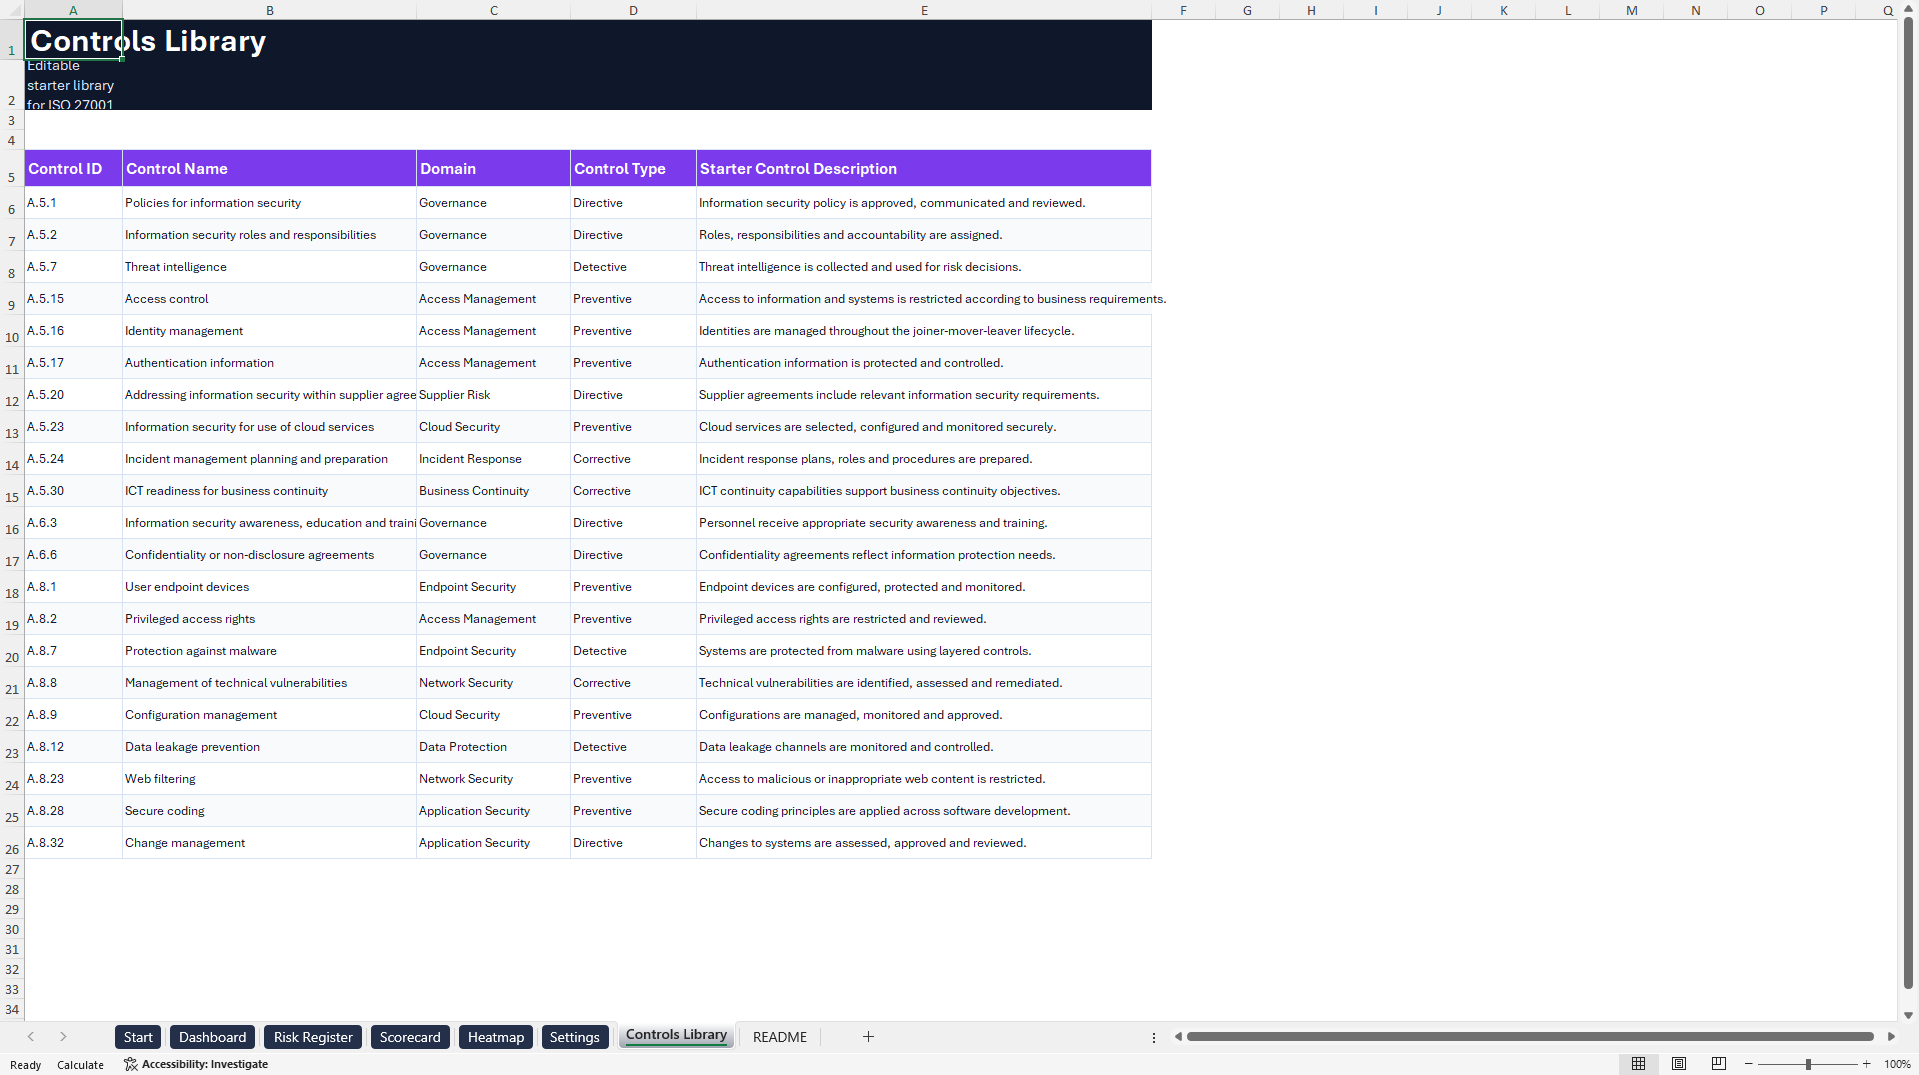The width and height of the screenshot is (1919, 1075).
Task: Select the Web filtering name cell
Action: tap(269, 779)
